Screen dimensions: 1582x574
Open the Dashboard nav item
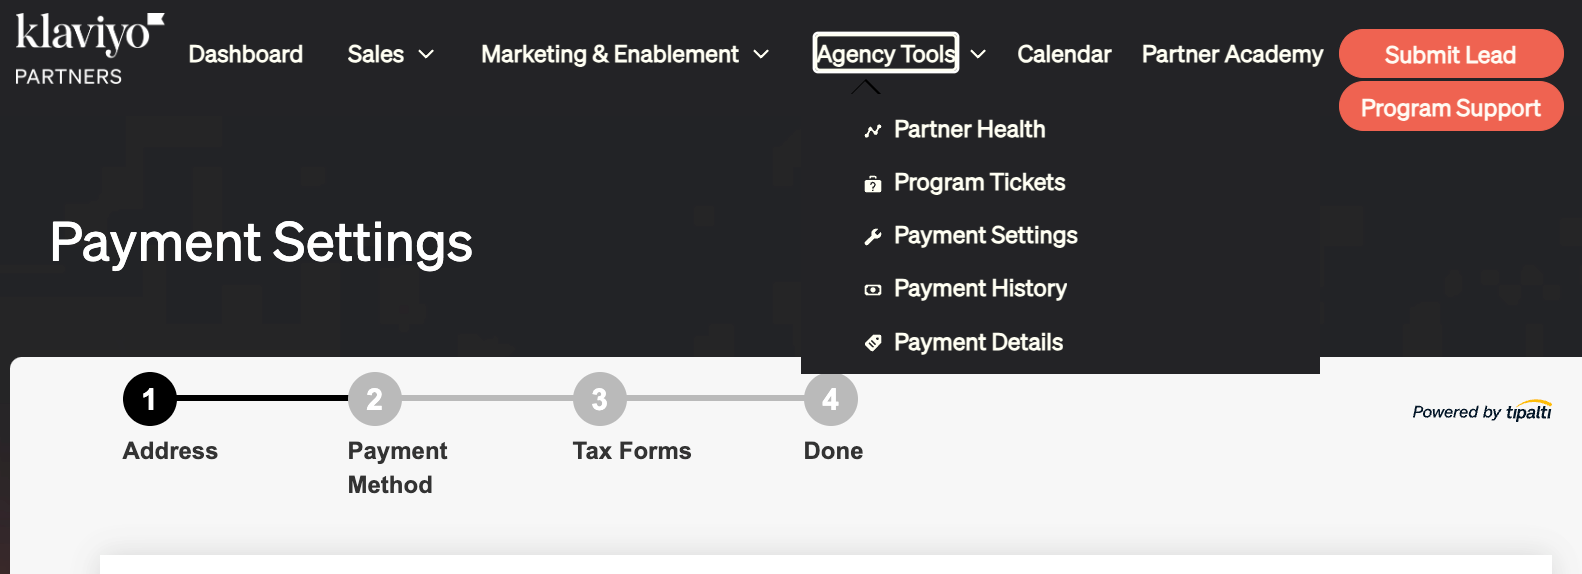pos(246,54)
